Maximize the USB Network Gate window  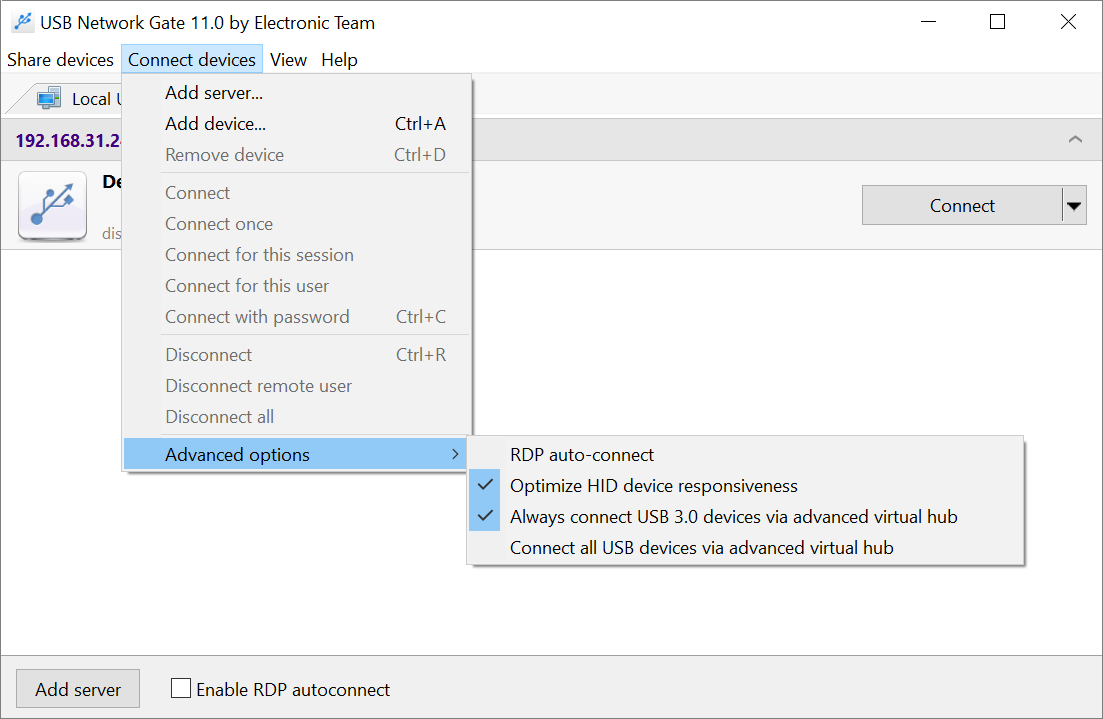click(997, 22)
